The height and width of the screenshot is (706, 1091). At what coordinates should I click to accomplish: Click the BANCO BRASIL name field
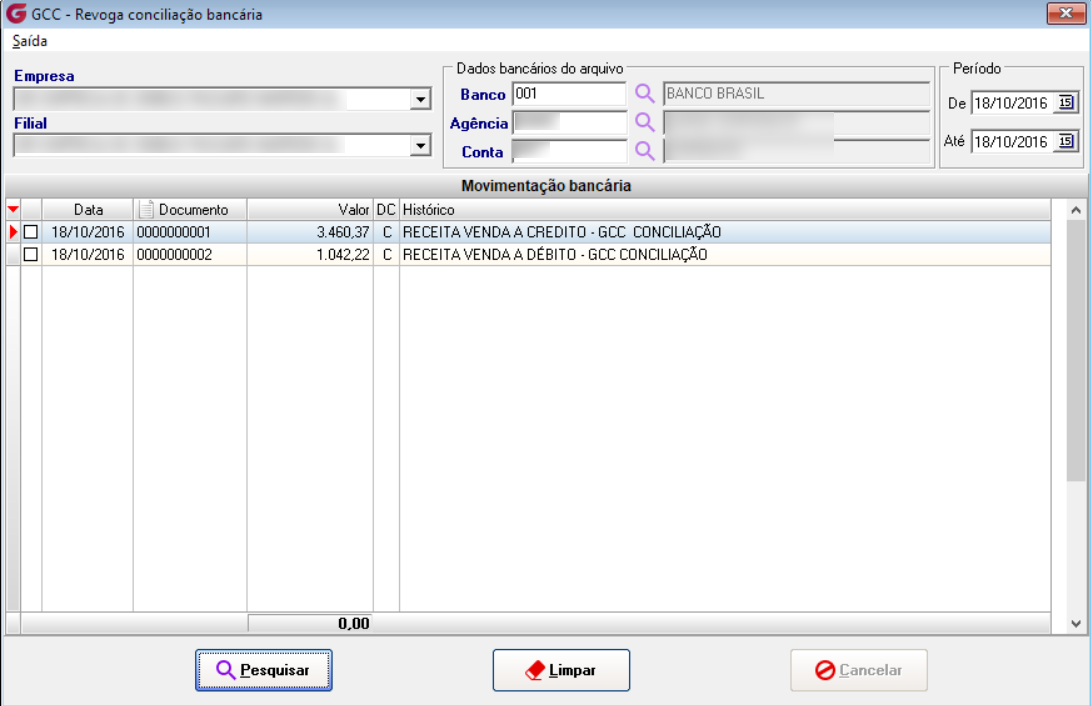(x=797, y=94)
